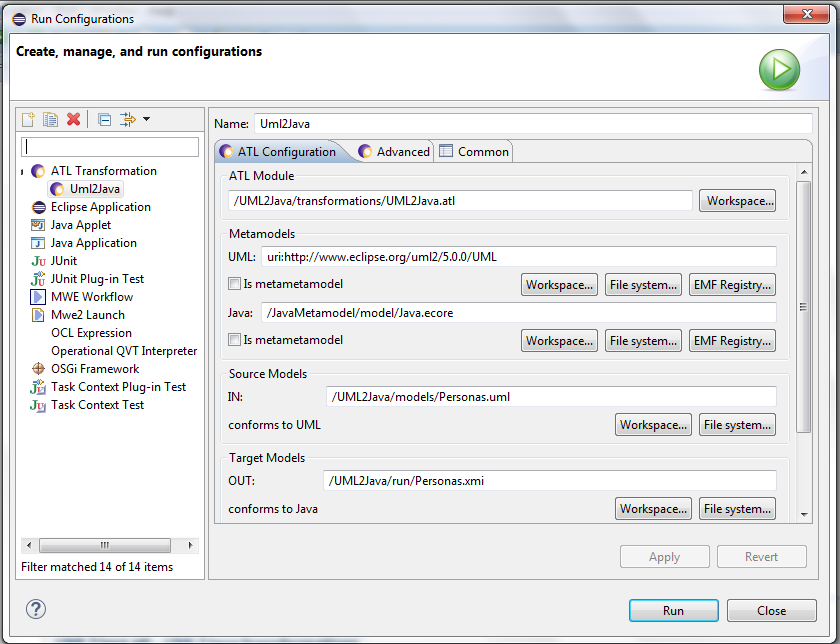This screenshot has width=840, height=644.
Task: Switch to the Advanced tab
Action: click(394, 152)
